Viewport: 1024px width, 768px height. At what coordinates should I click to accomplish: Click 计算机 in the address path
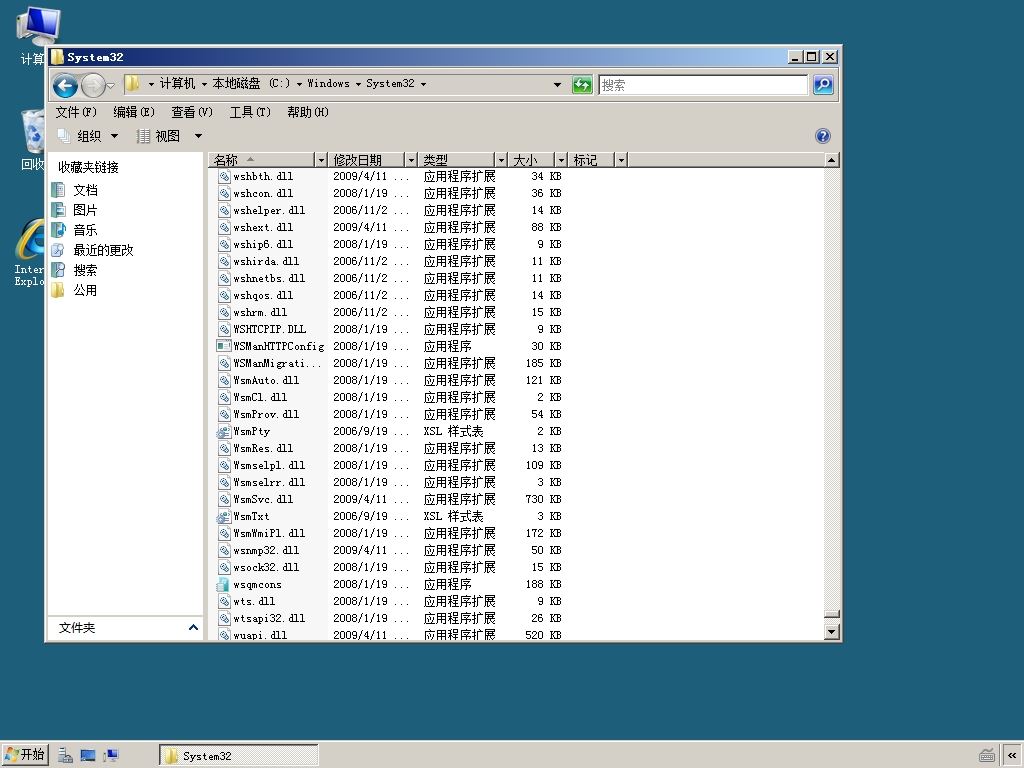(x=177, y=84)
